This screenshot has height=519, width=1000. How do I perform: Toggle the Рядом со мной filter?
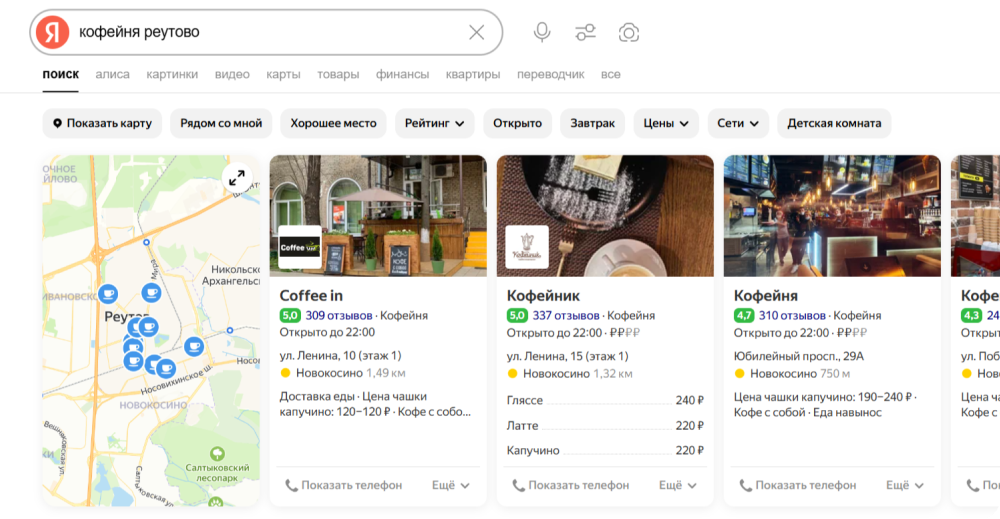tap(221, 123)
